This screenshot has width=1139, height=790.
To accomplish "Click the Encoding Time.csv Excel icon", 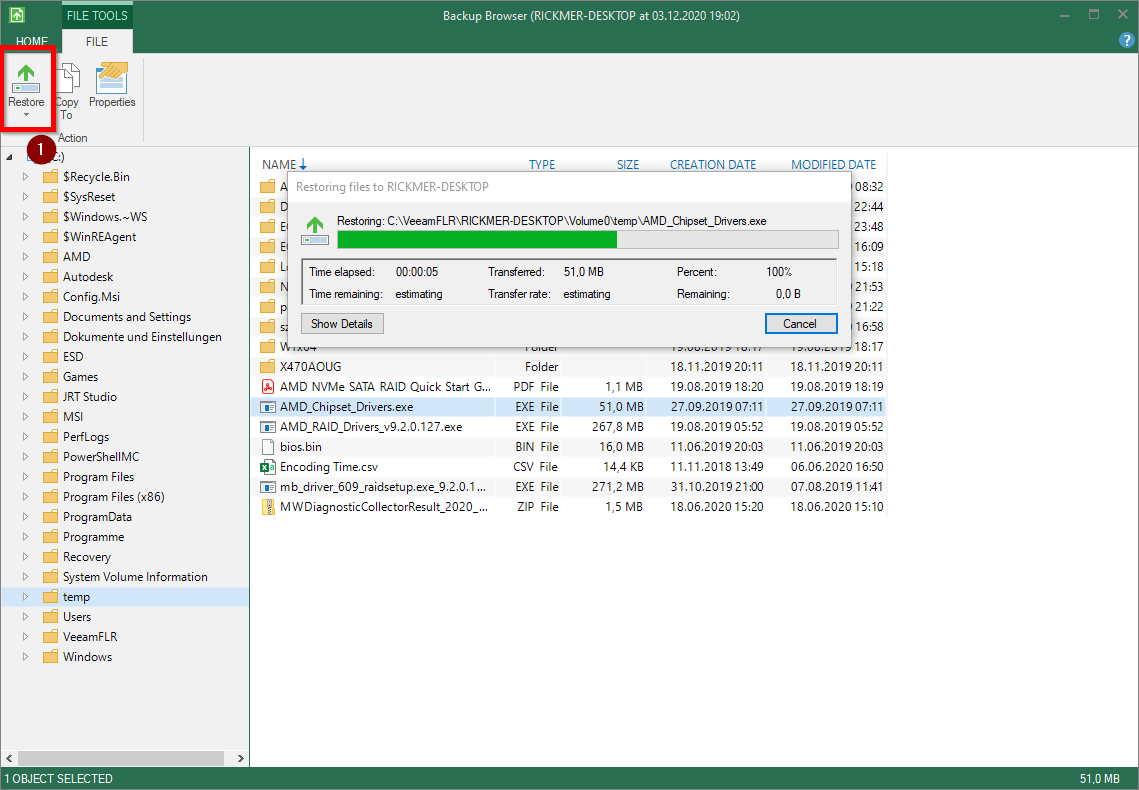I will tap(267, 467).
